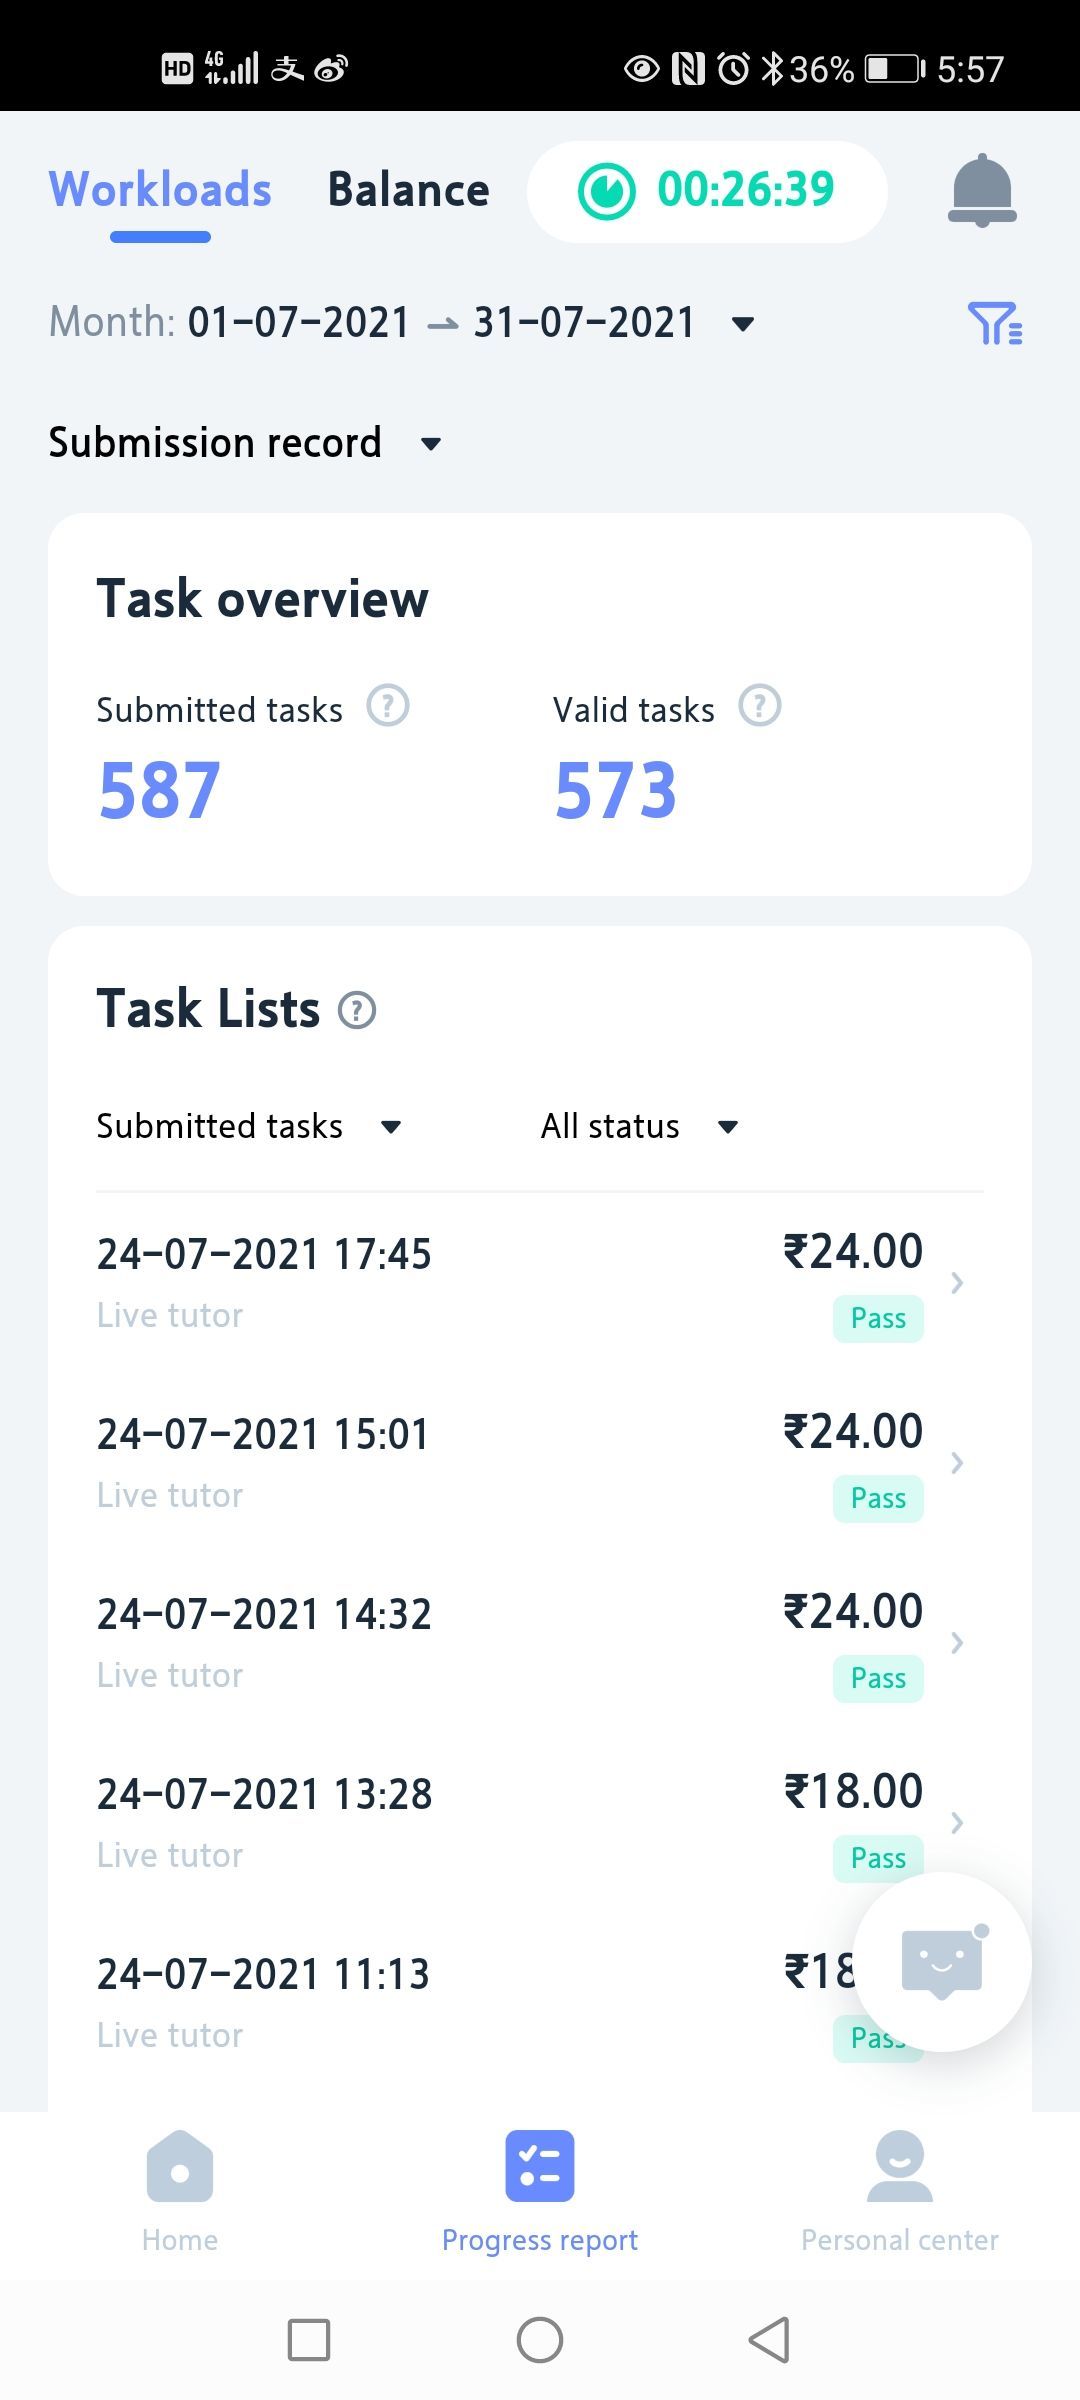Open details arrow for the 15:01 task
This screenshot has height=2400, width=1080.
(x=957, y=1463)
